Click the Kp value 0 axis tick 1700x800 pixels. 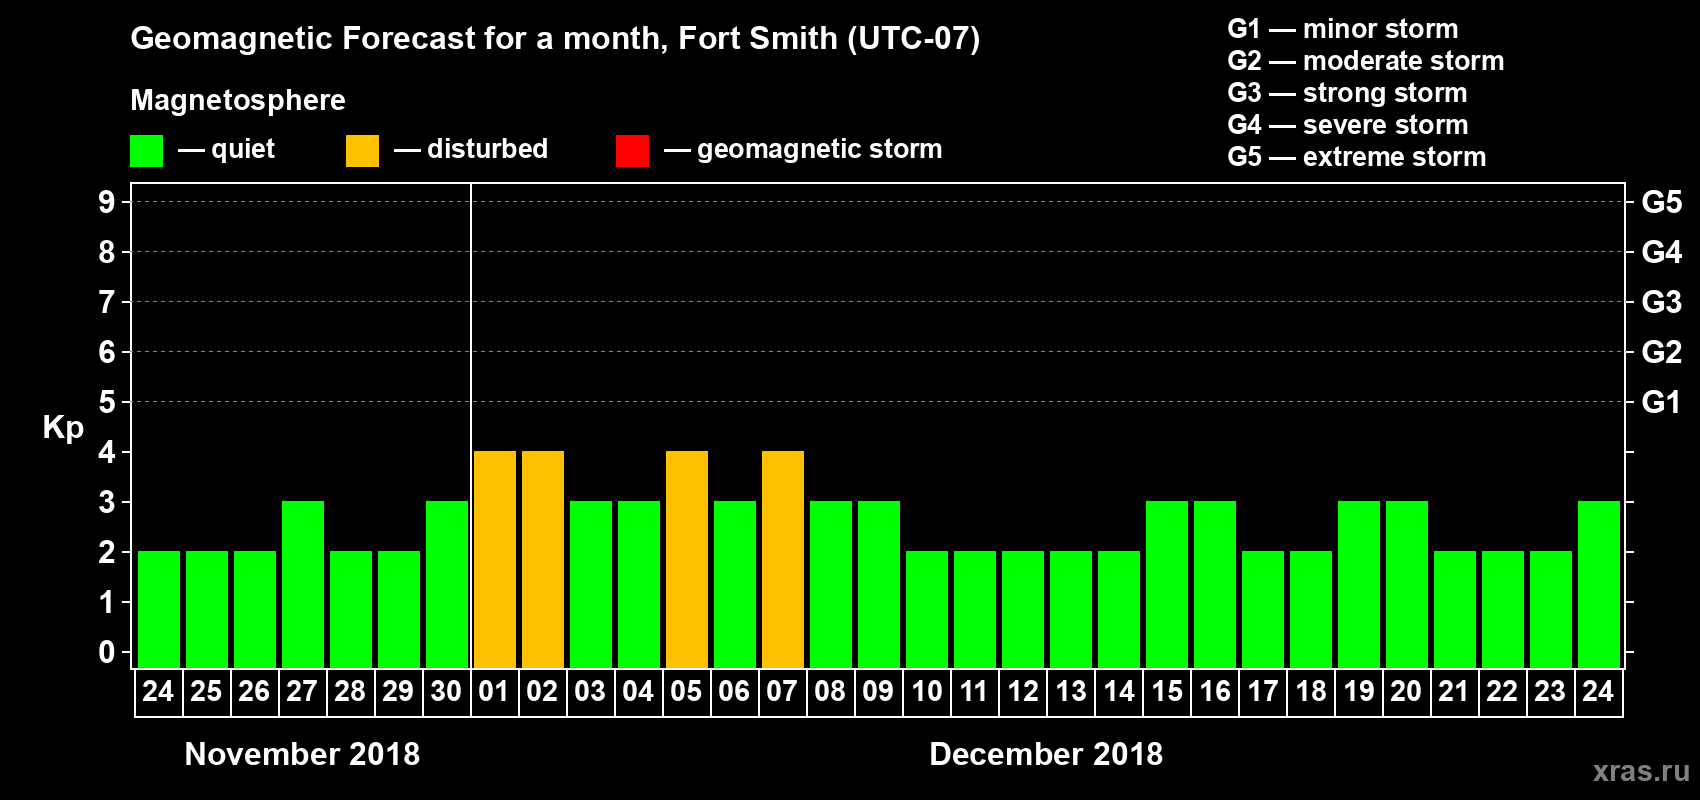(x=107, y=652)
